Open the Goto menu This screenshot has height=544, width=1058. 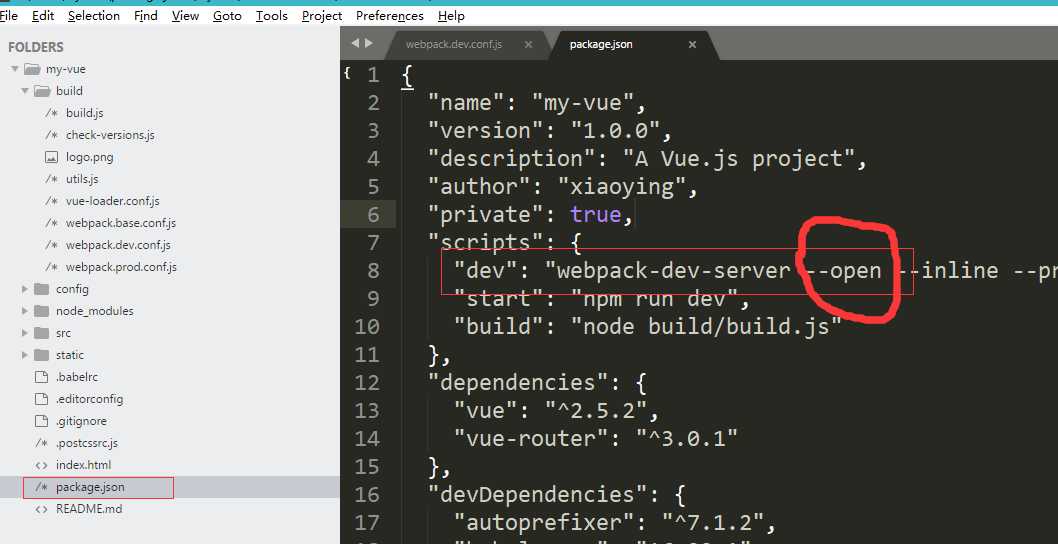(227, 16)
